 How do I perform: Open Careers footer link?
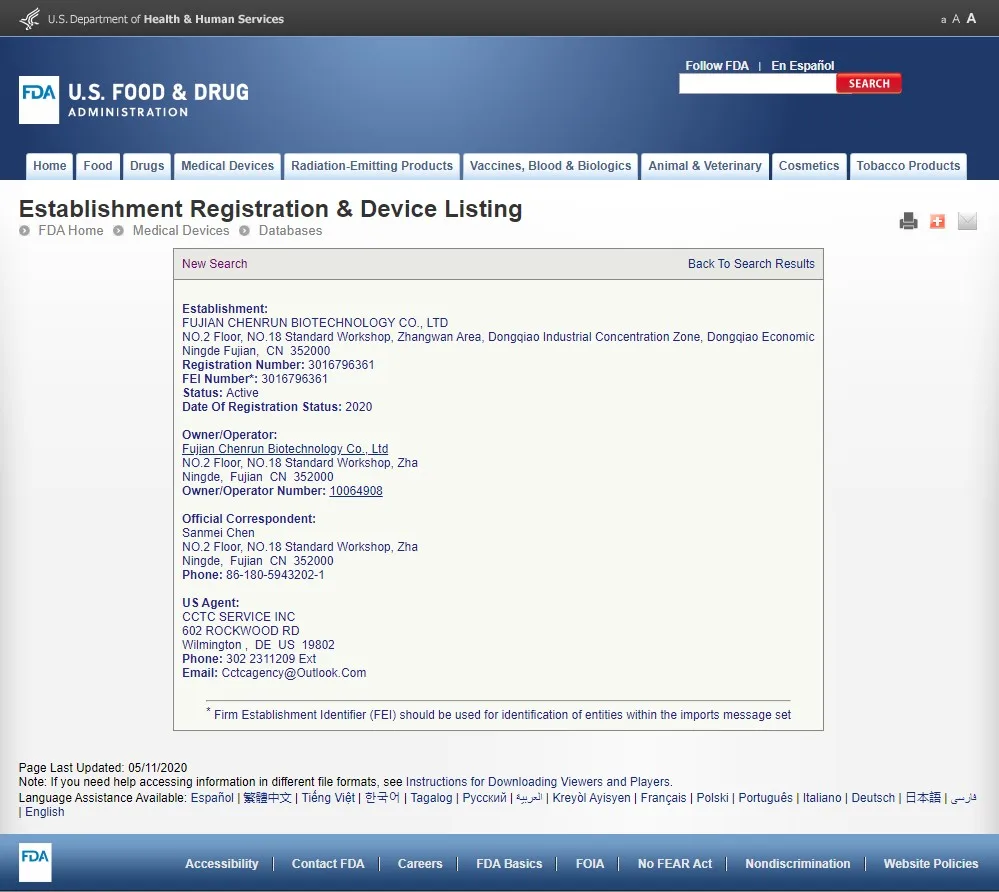coord(420,864)
